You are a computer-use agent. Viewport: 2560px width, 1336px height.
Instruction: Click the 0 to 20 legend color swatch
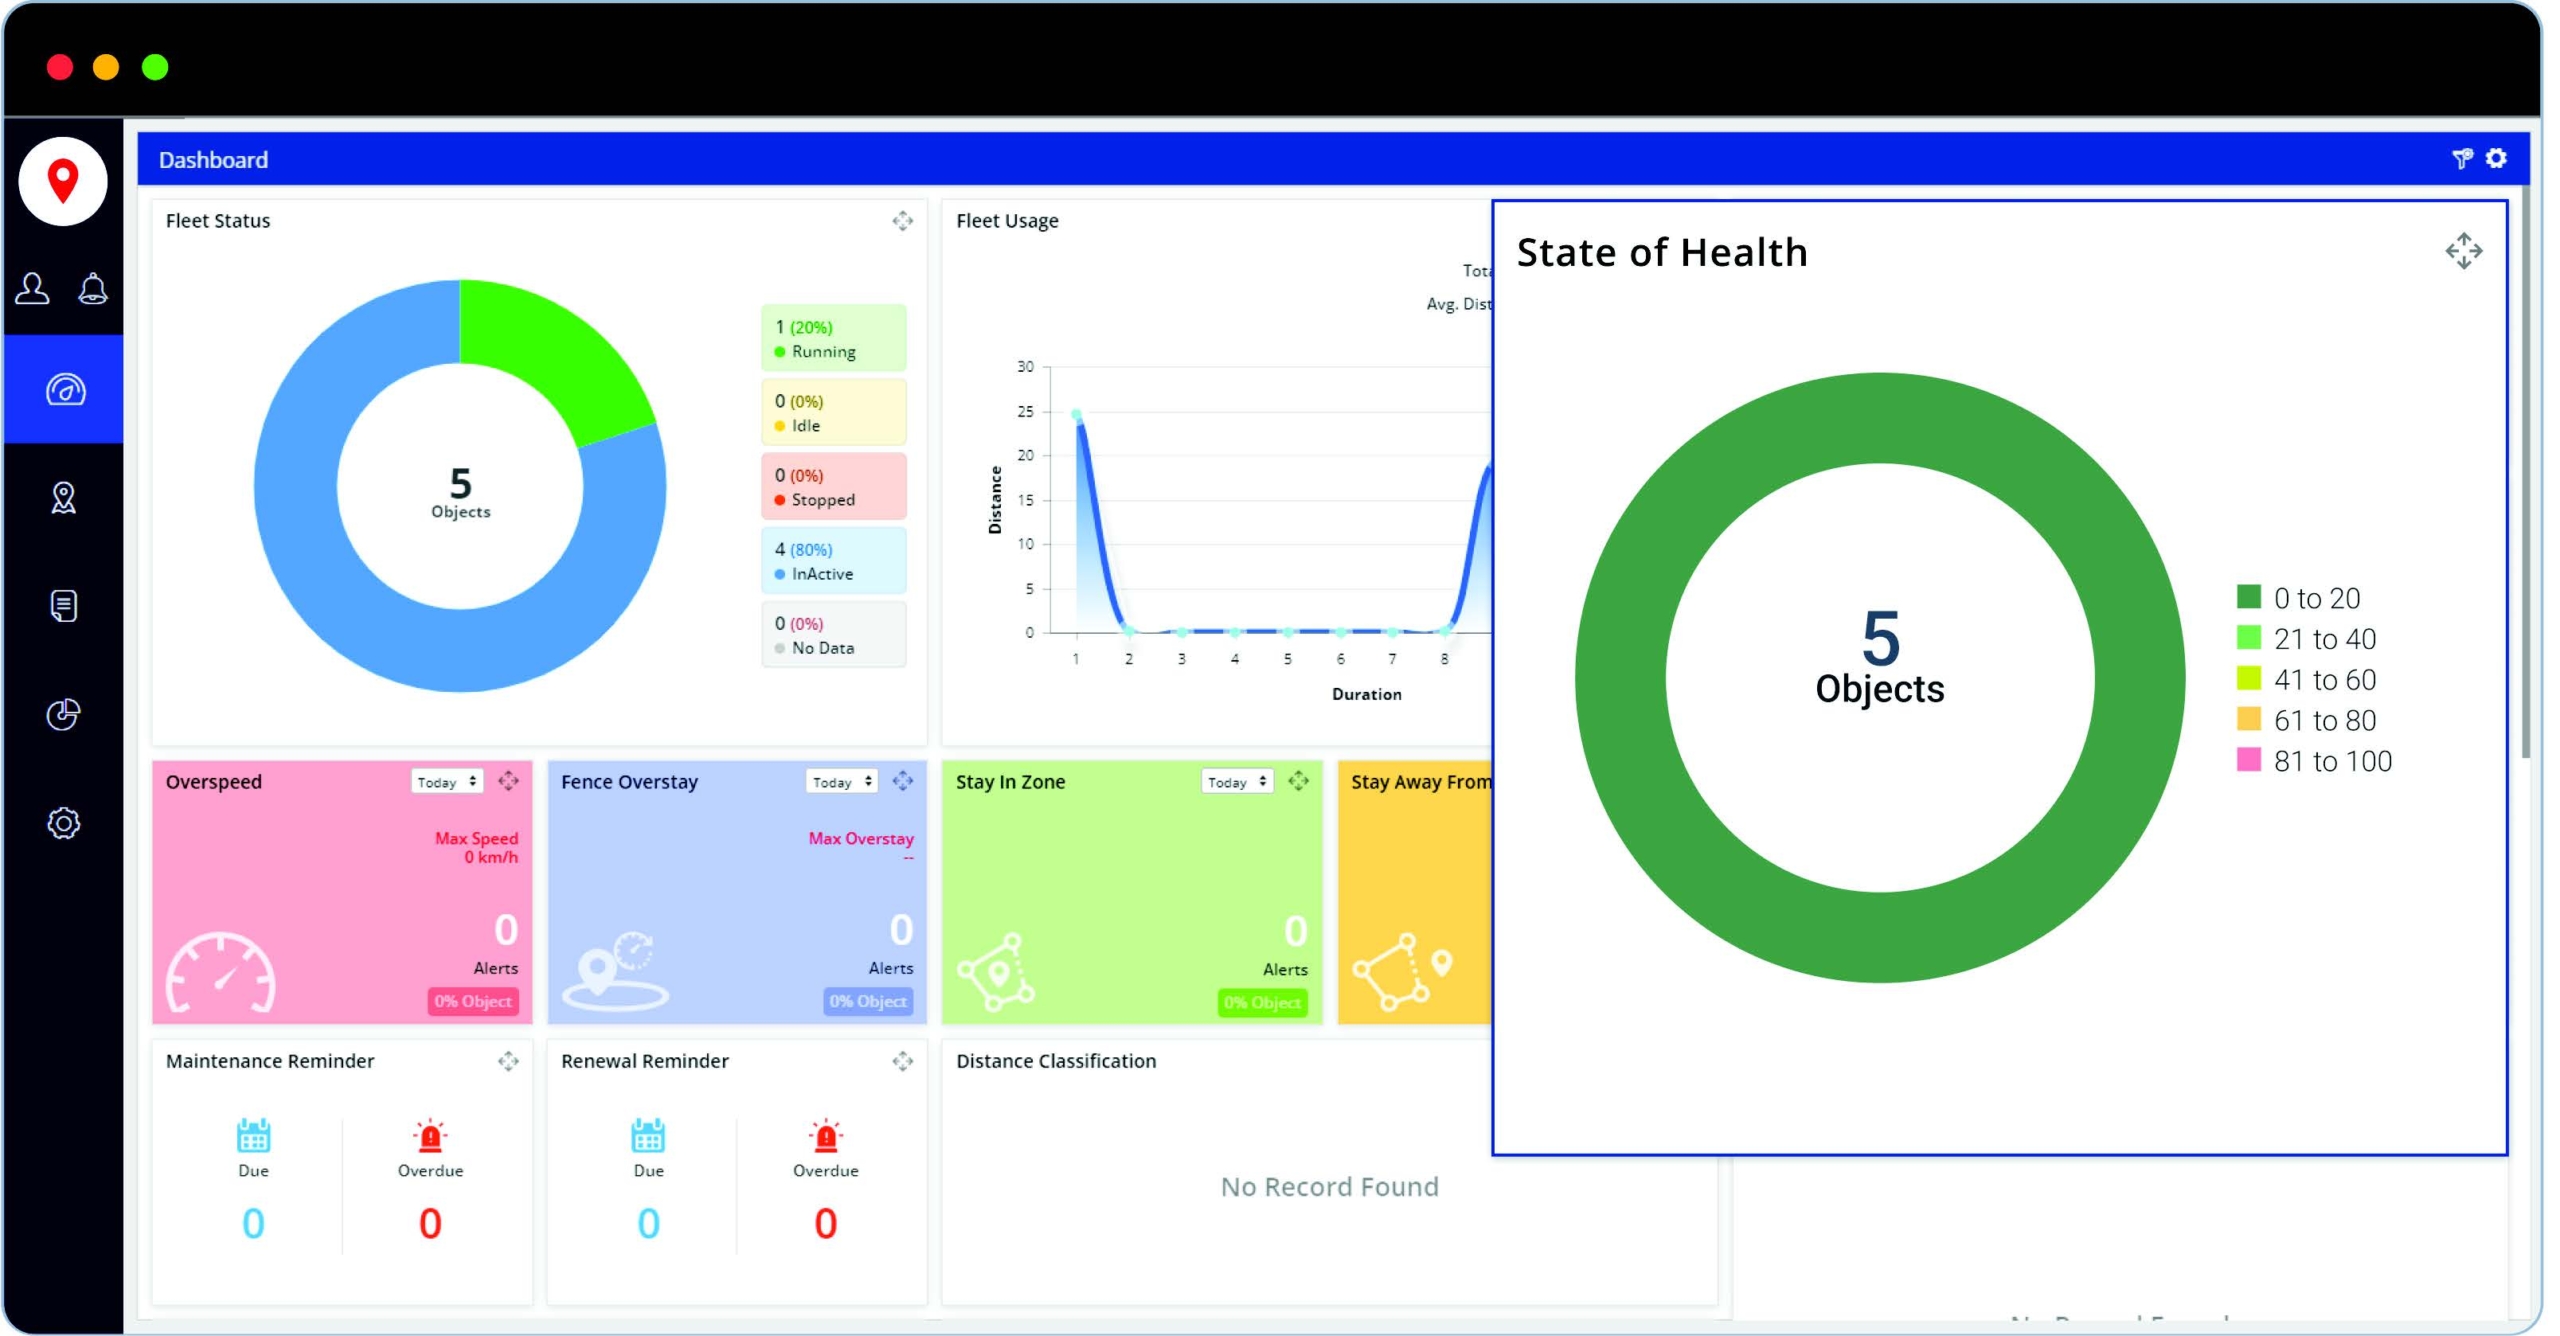pyautogui.click(x=2248, y=597)
